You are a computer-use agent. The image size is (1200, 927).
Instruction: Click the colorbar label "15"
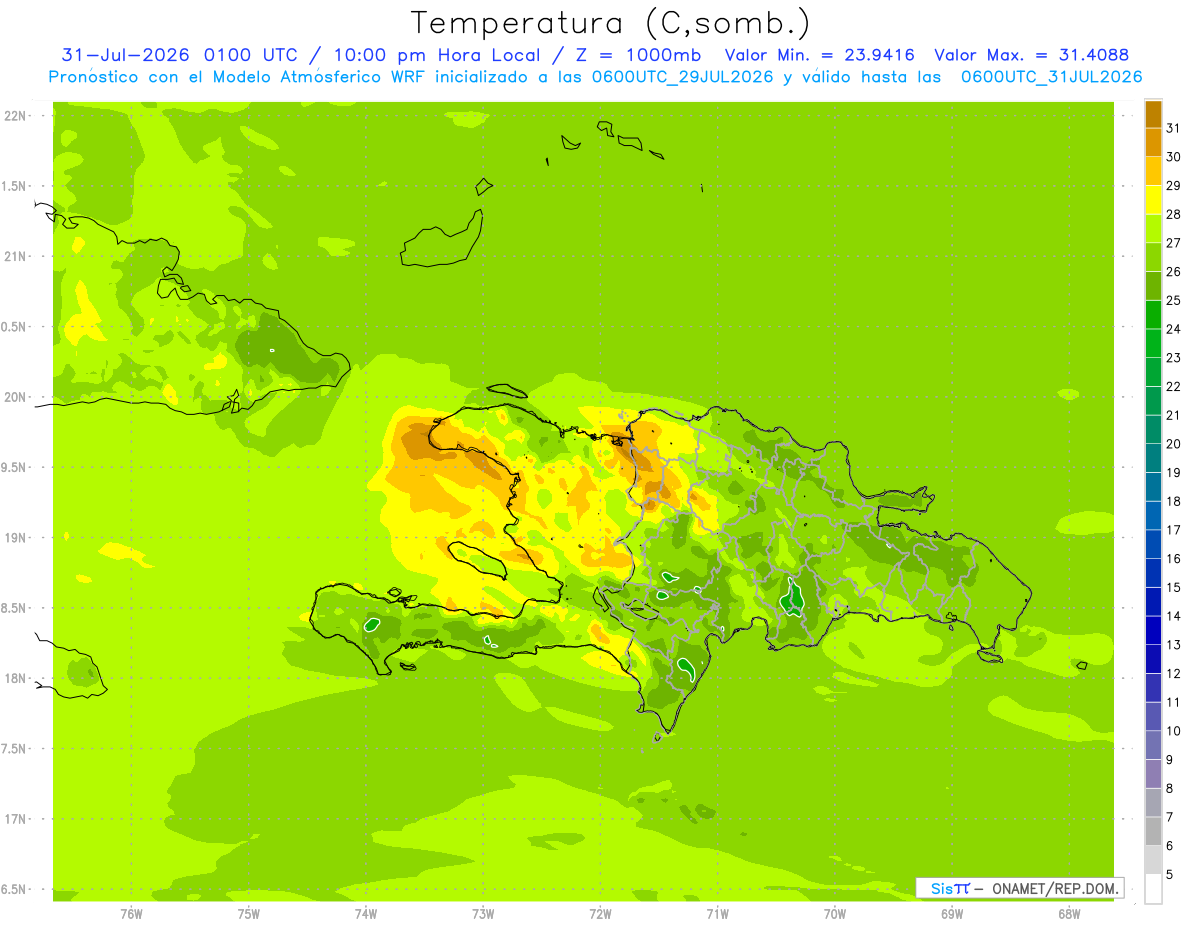(x=1173, y=587)
